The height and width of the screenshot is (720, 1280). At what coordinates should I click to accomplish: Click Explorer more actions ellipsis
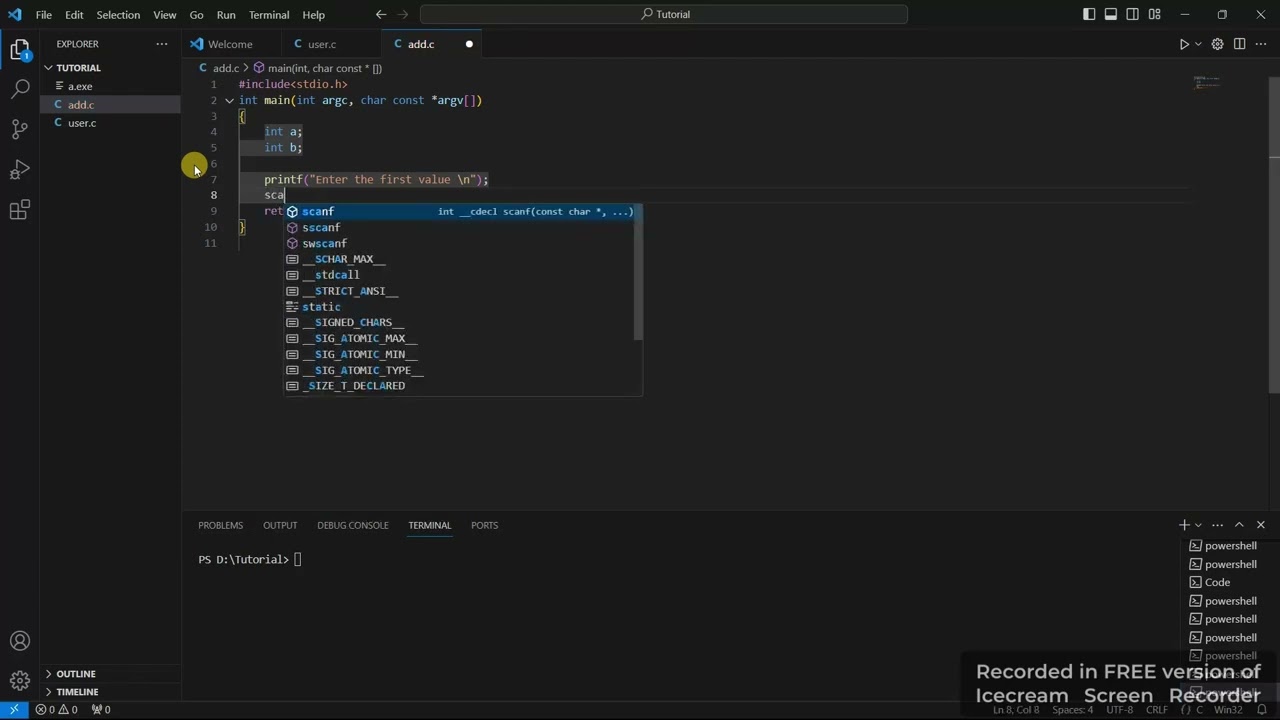[x=162, y=44]
